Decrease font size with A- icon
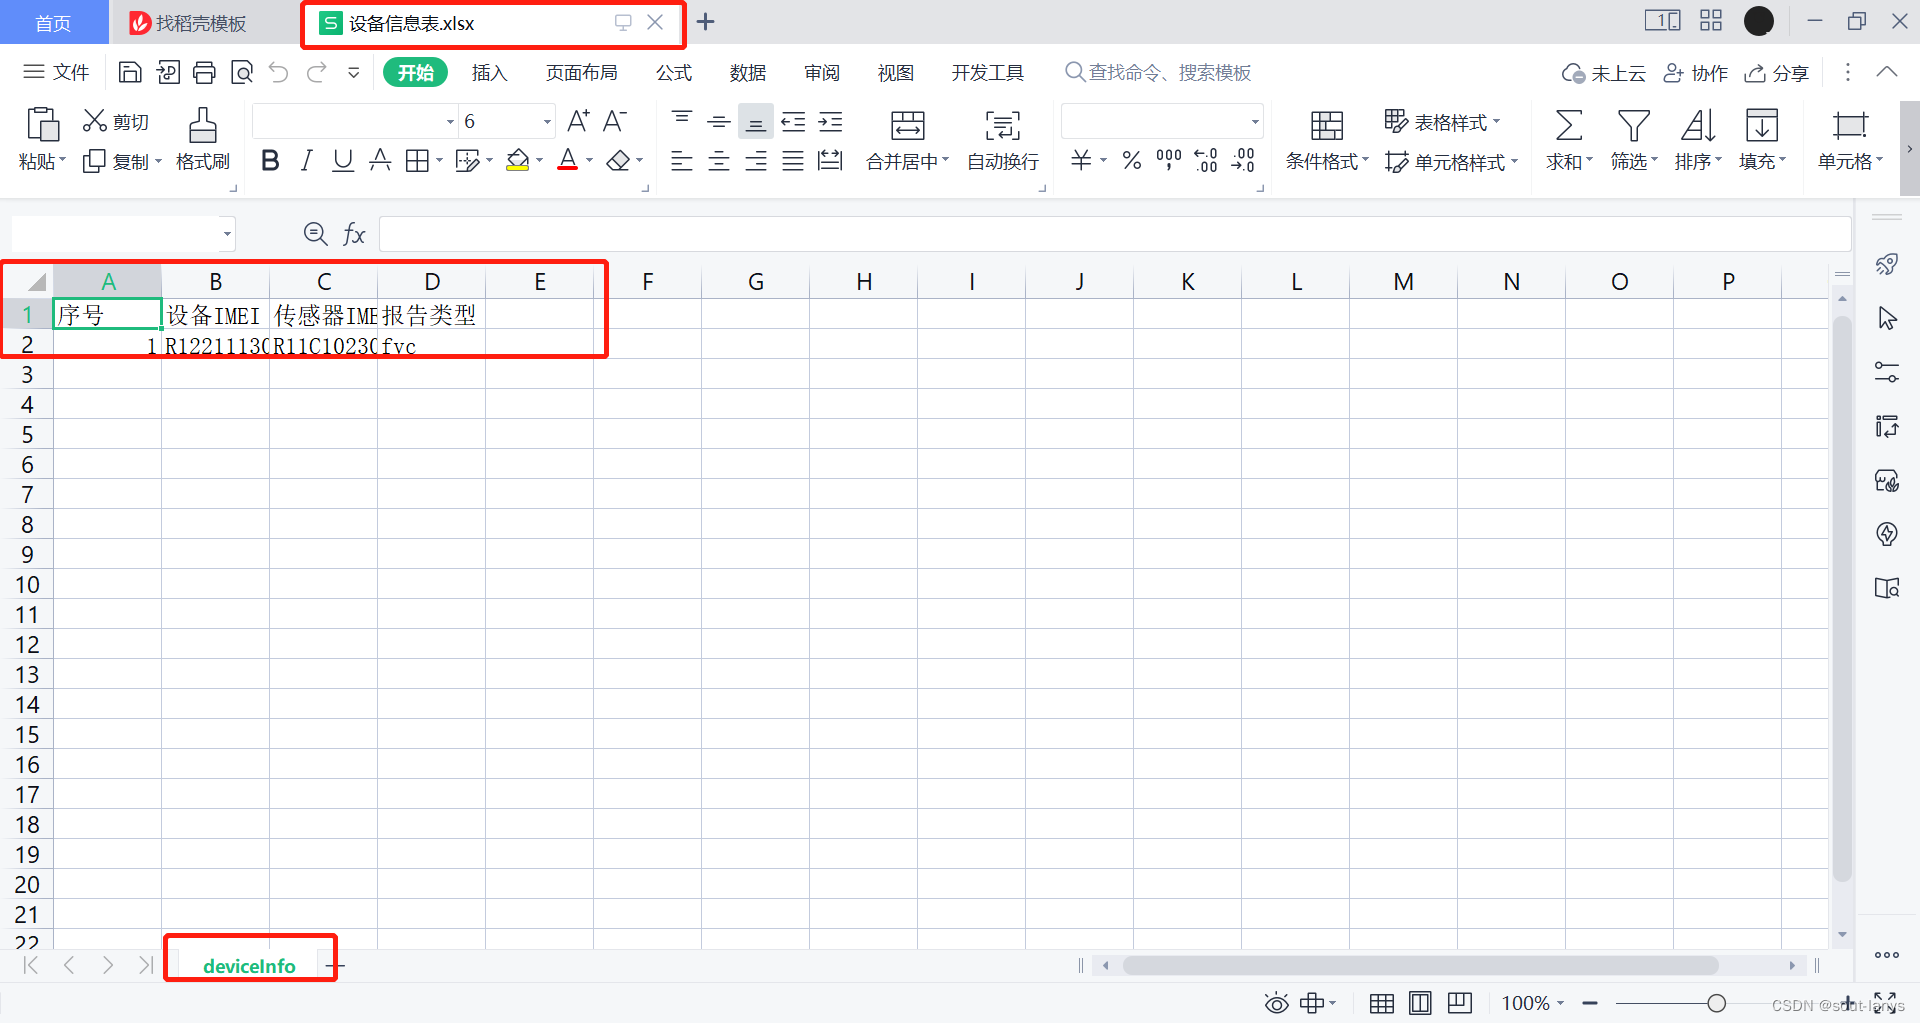The image size is (1920, 1023). (x=615, y=121)
